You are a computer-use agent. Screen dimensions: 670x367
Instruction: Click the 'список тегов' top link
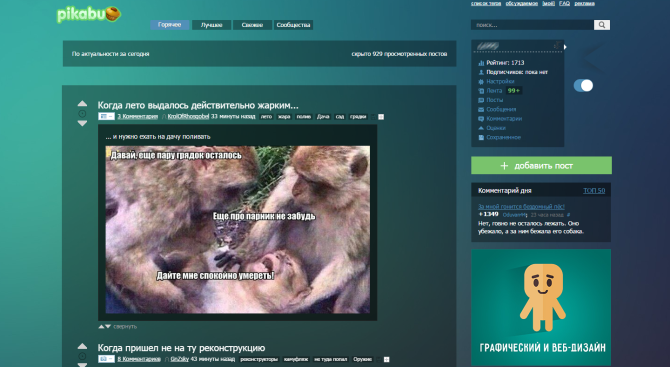(x=486, y=3)
